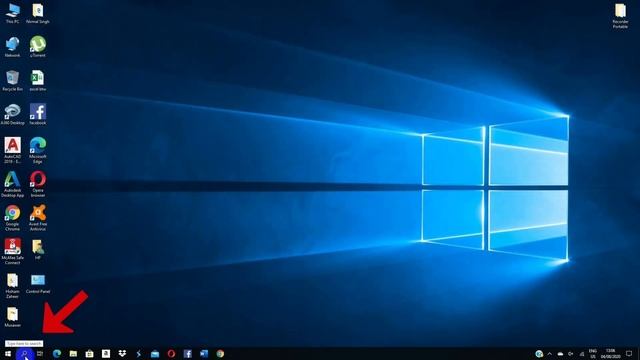
Task: Open Avast Free Antivirus shortcut
Action: [38, 218]
